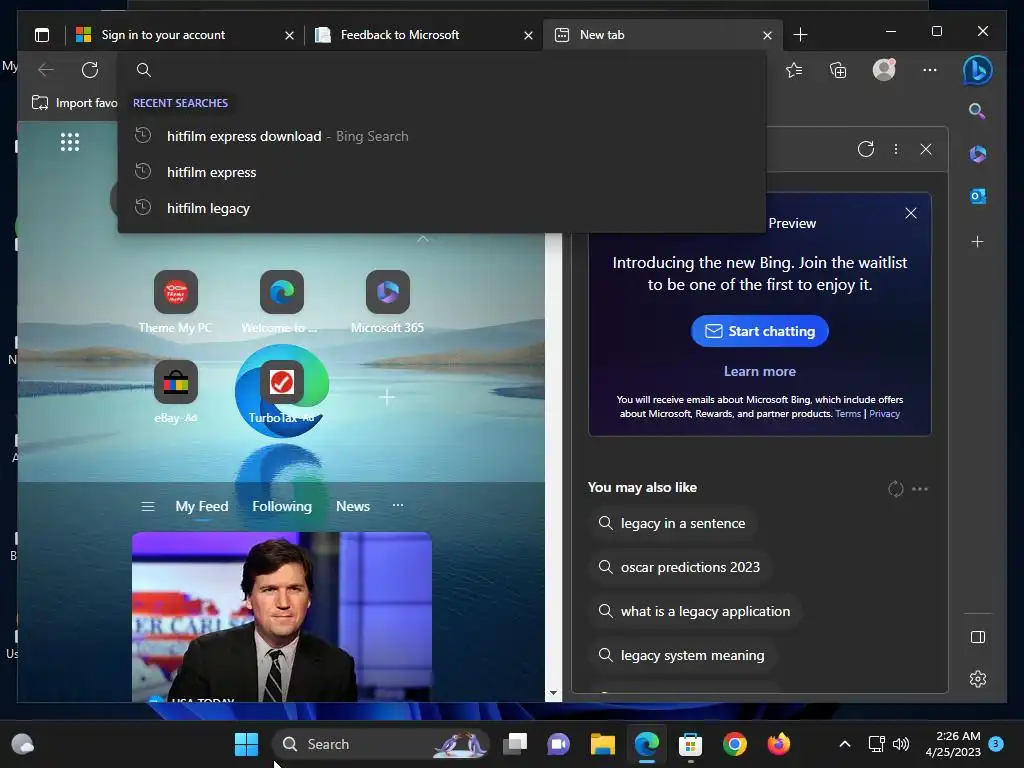Click the Bing Discover sidebar button

click(x=978, y=70)
